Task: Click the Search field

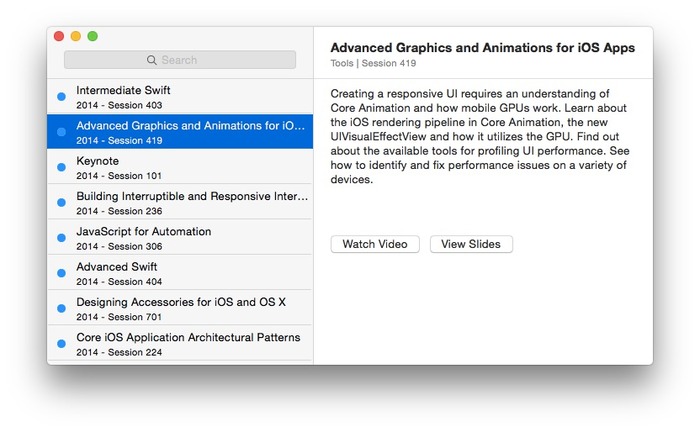Action: (x=179, y=60)
